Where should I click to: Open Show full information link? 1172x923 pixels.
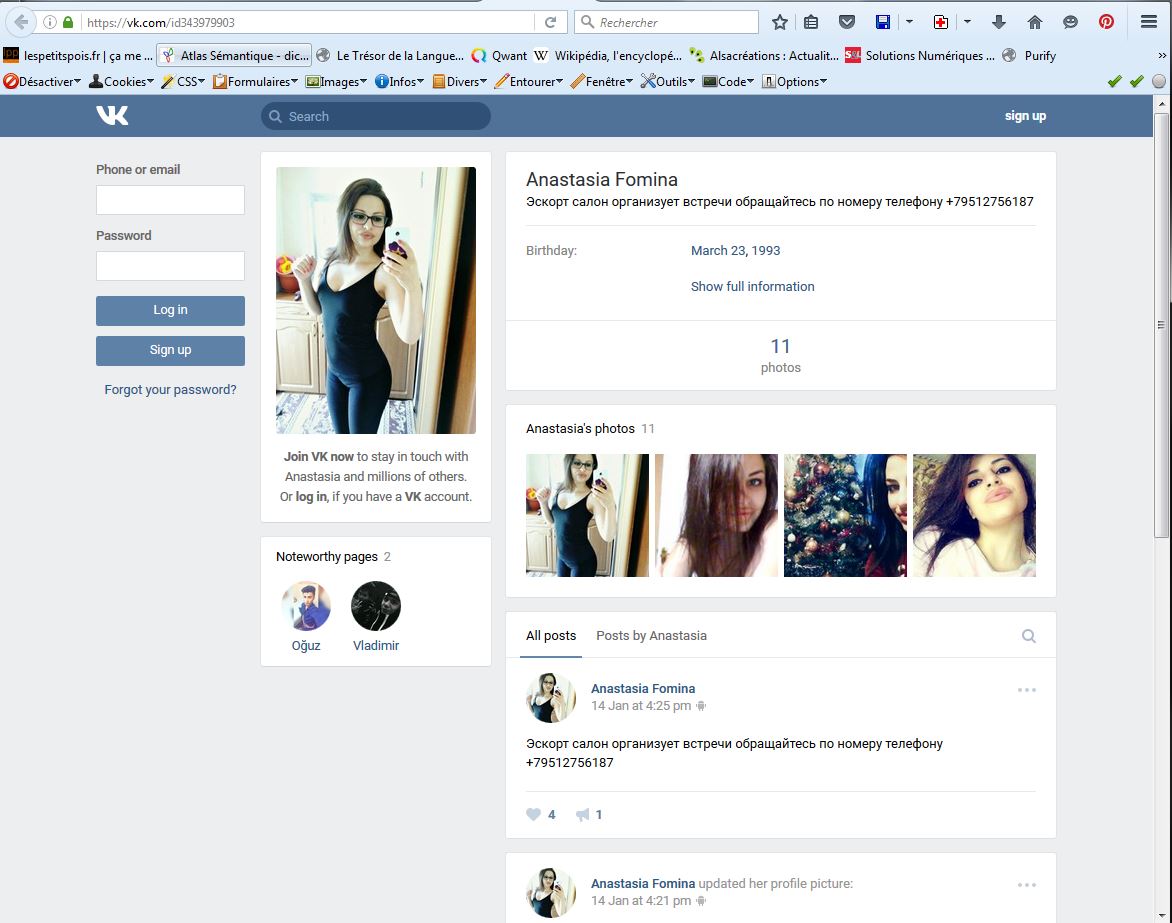click(x=752, y=287)
